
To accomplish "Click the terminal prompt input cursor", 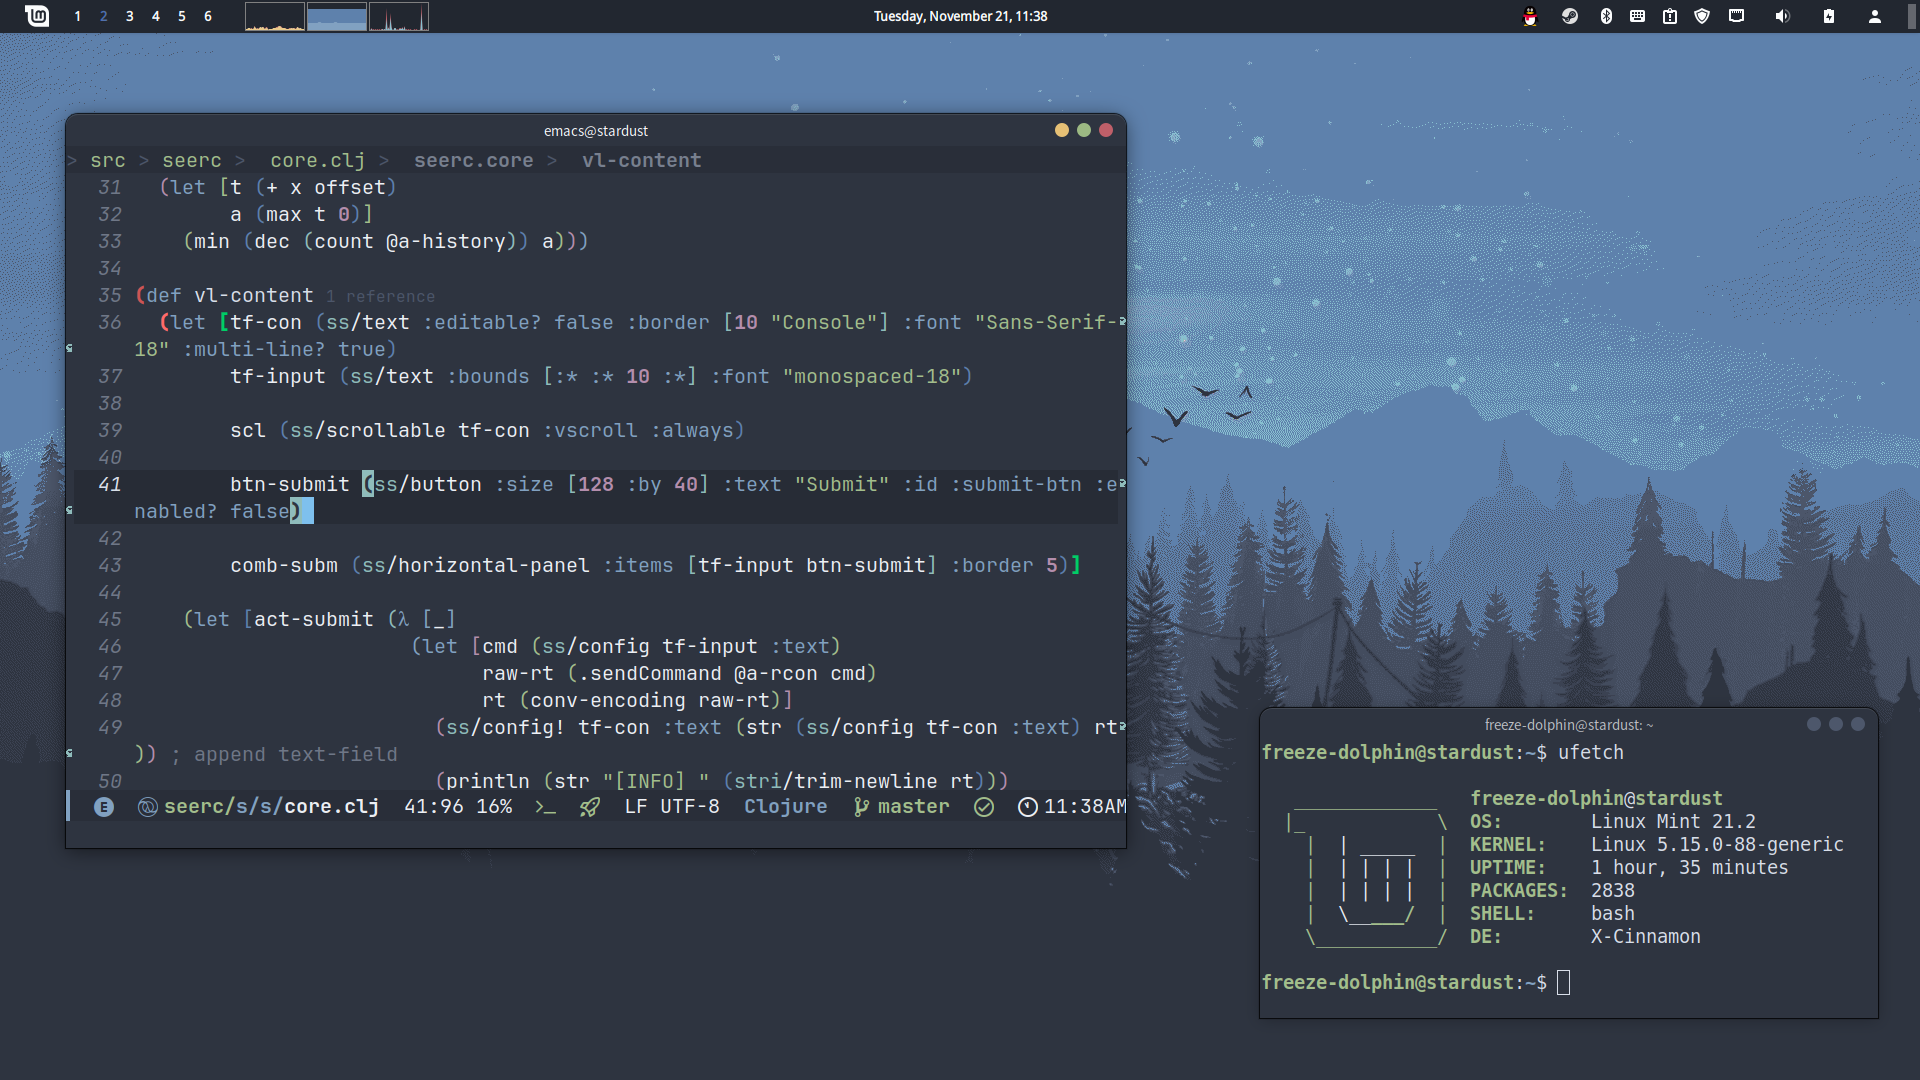I will point(1564,983).
